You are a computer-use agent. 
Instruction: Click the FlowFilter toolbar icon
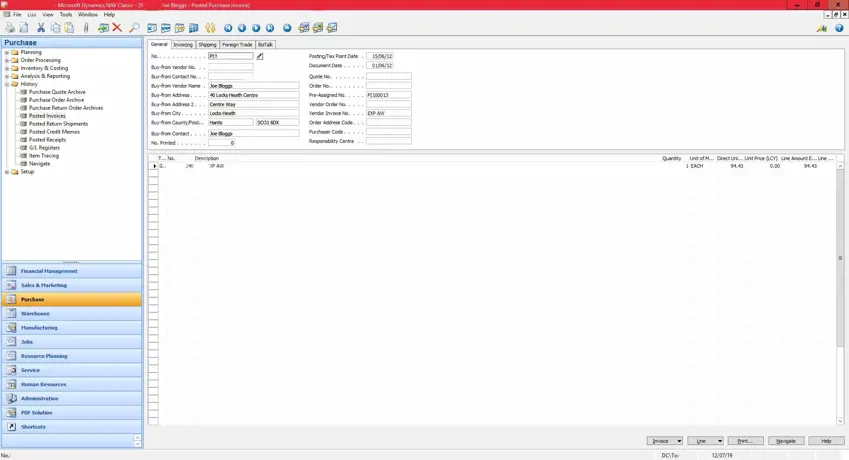(x=180, y=28)
